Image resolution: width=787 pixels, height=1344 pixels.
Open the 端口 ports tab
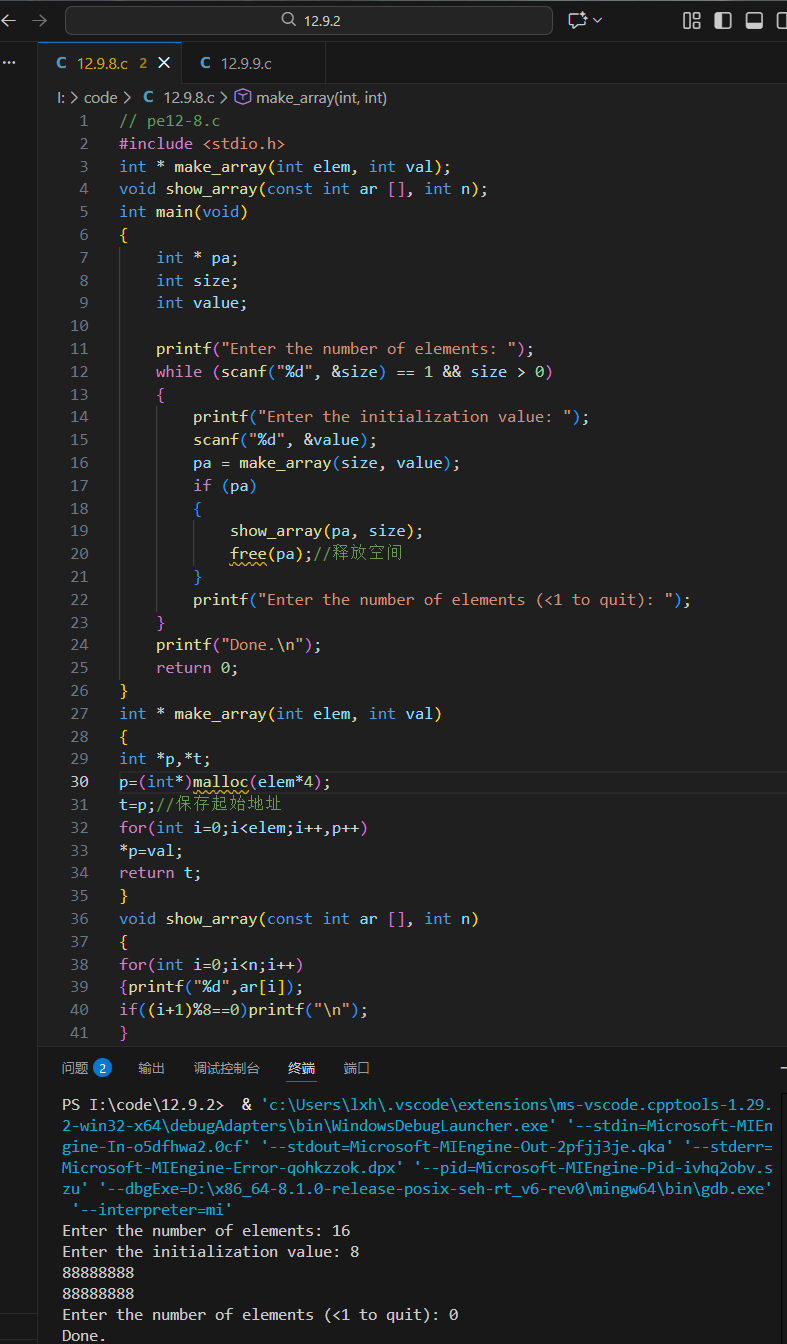tap(357, 1068)
